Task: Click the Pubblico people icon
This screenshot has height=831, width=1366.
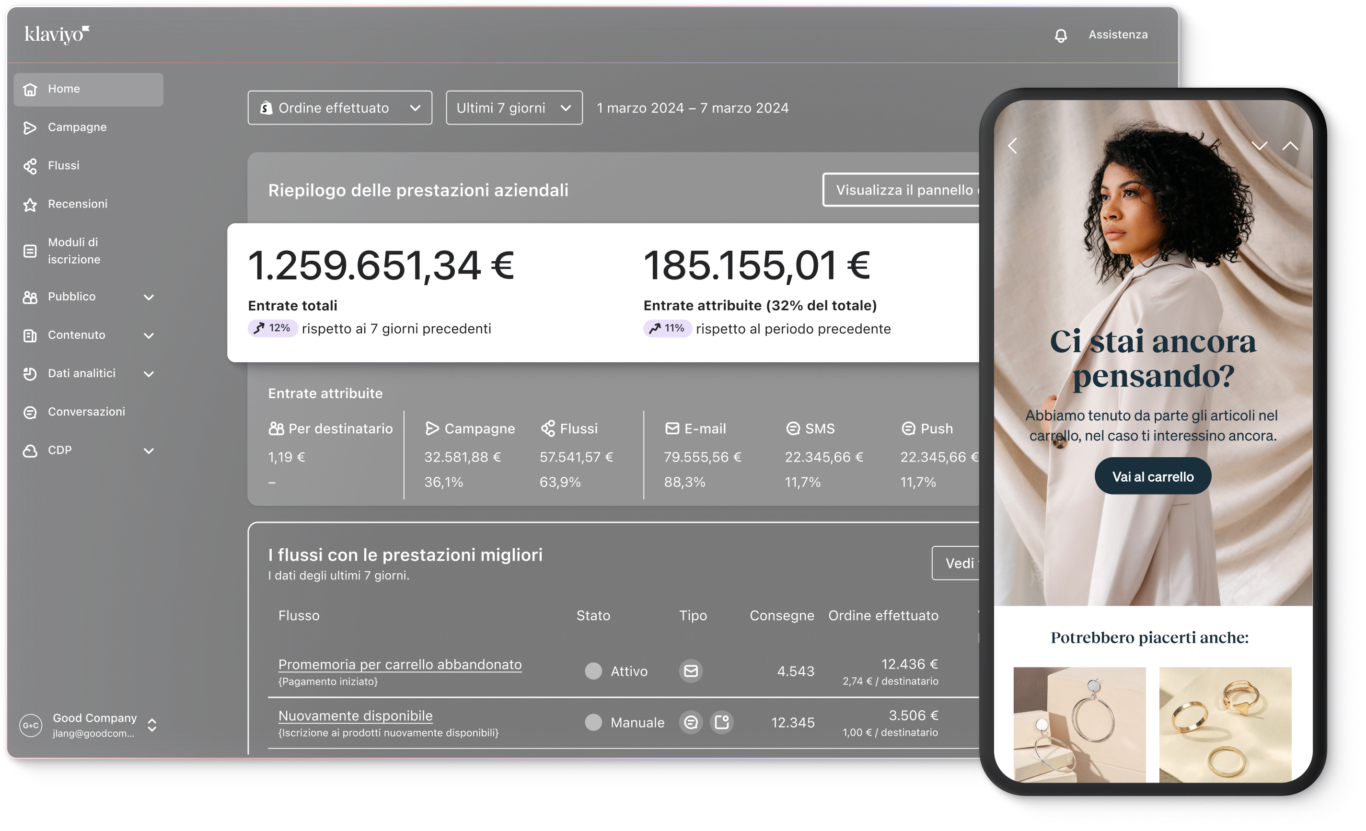Action: pyautogui.click(x=29, y=297)
